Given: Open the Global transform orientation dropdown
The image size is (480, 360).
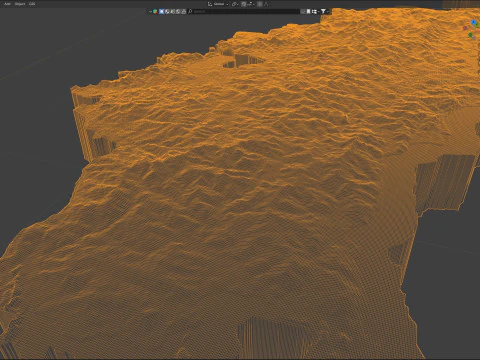Looking at the screenshot, I should pyautogui.click(x=218, y=4).
